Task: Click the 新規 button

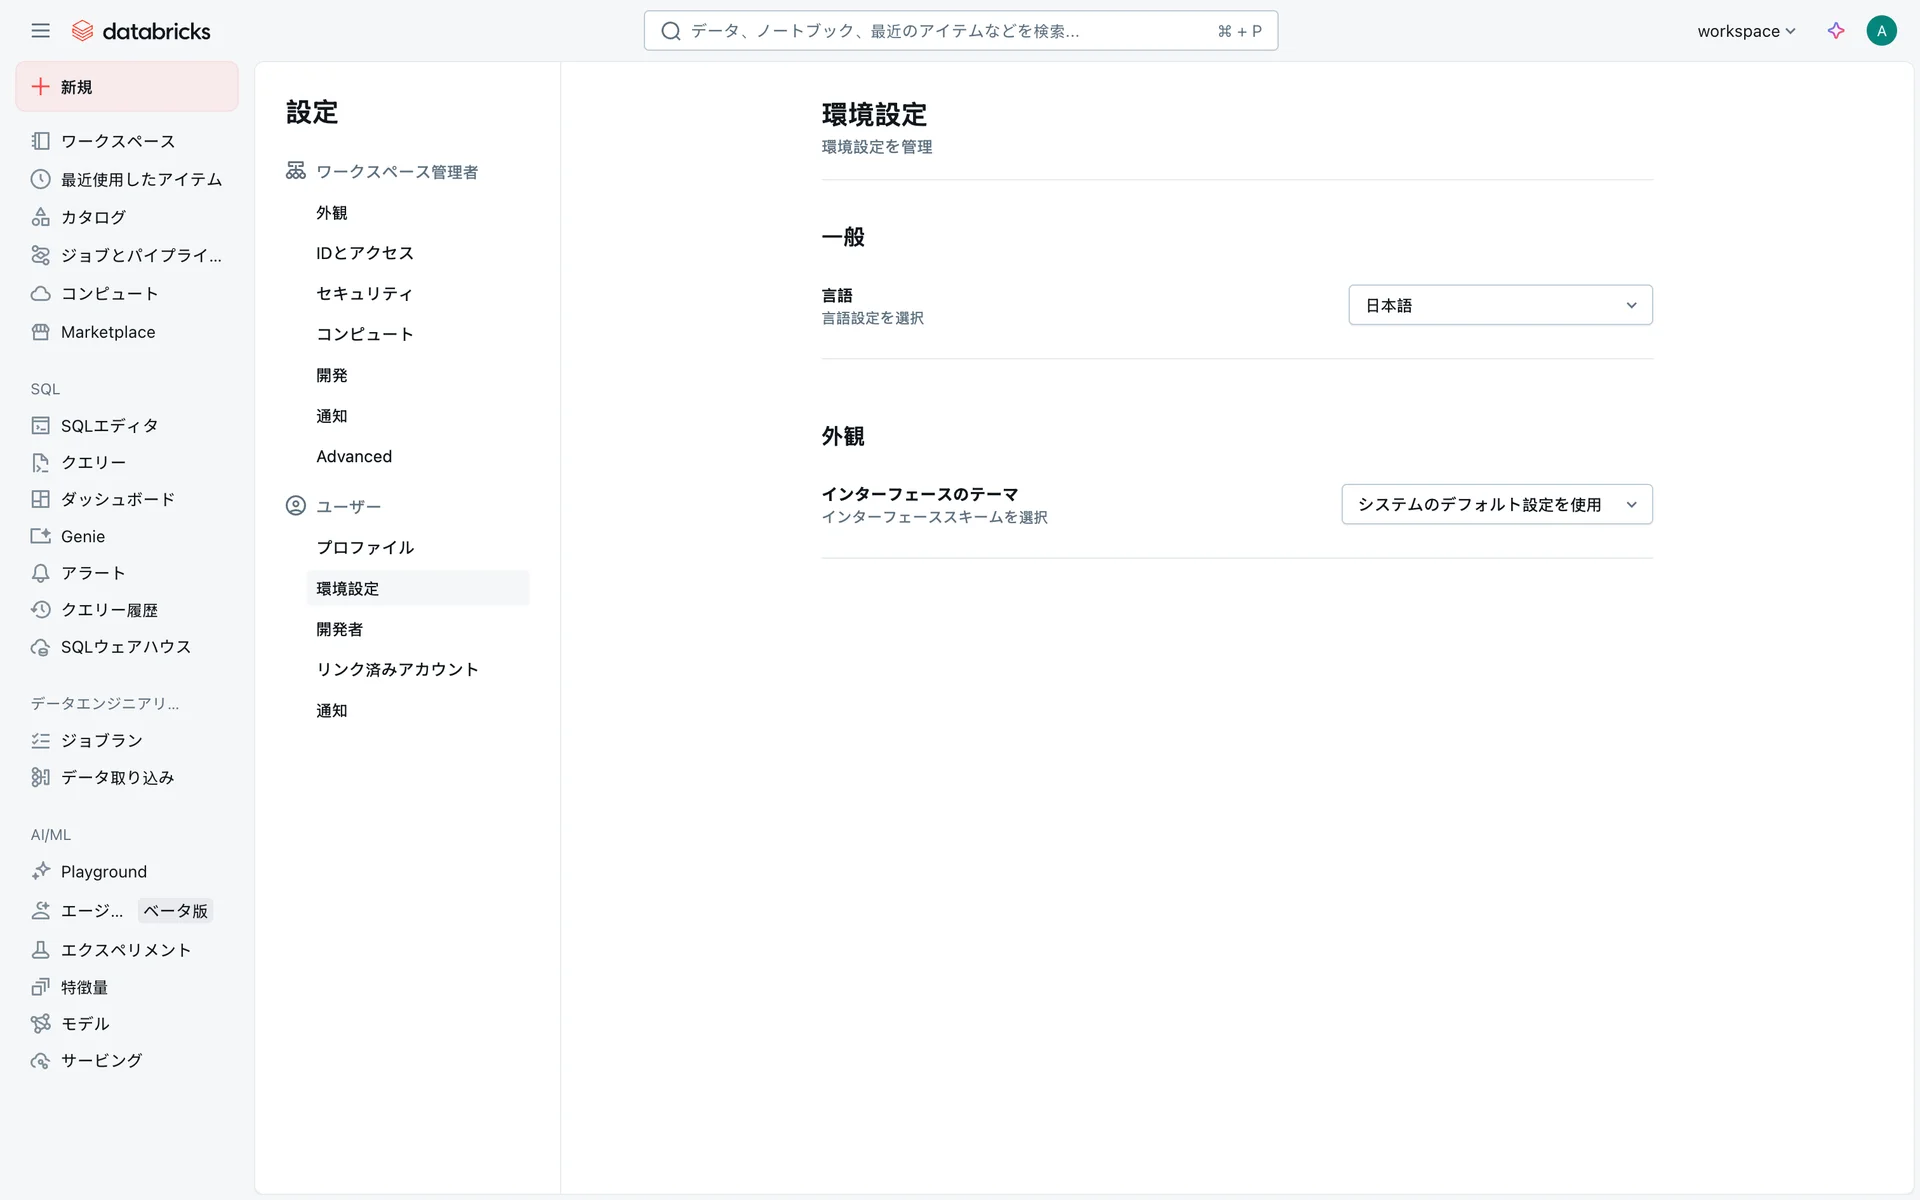Action: pos(127,87)
